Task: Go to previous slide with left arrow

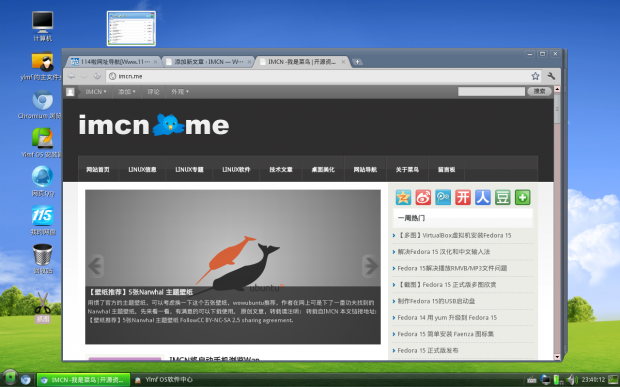Action: coord(95,266)
